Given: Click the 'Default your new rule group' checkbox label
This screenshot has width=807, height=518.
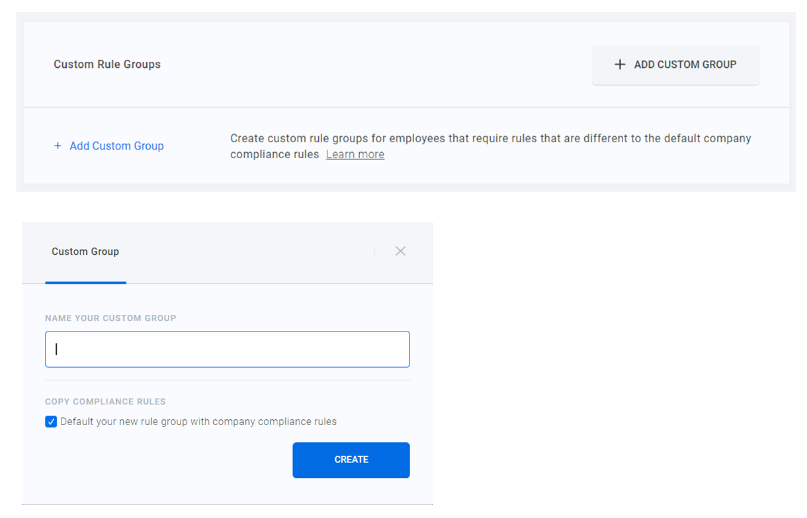Looking at the screenshot, I should click(198, 422).
